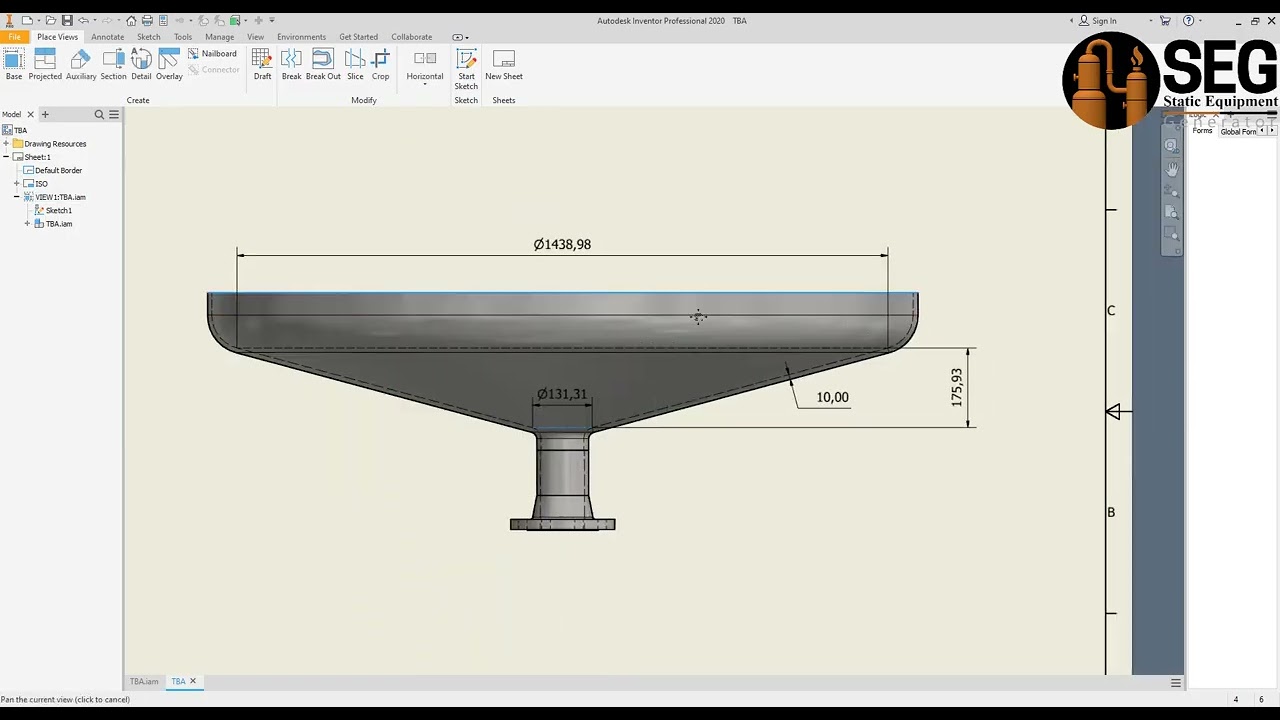Select the Base view tool

coord(14,64)
